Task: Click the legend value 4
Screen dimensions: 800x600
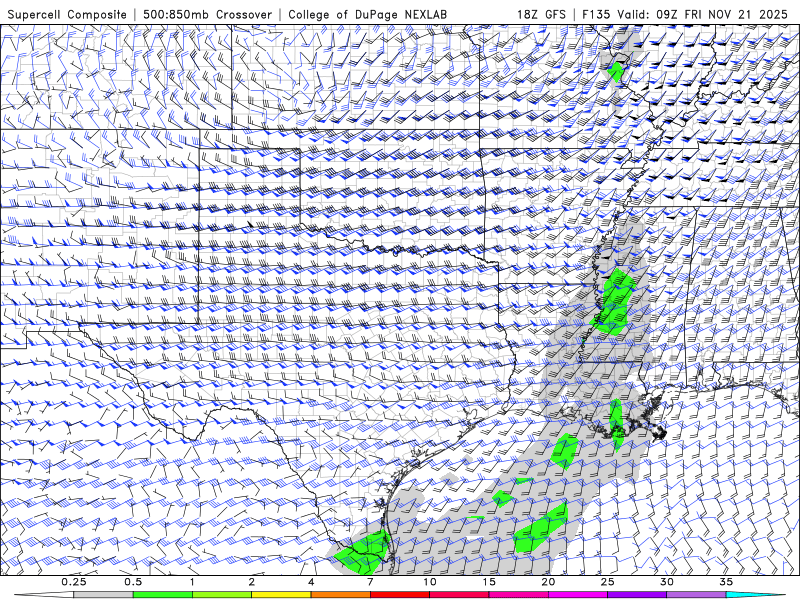Action: (x=311, y=582)
